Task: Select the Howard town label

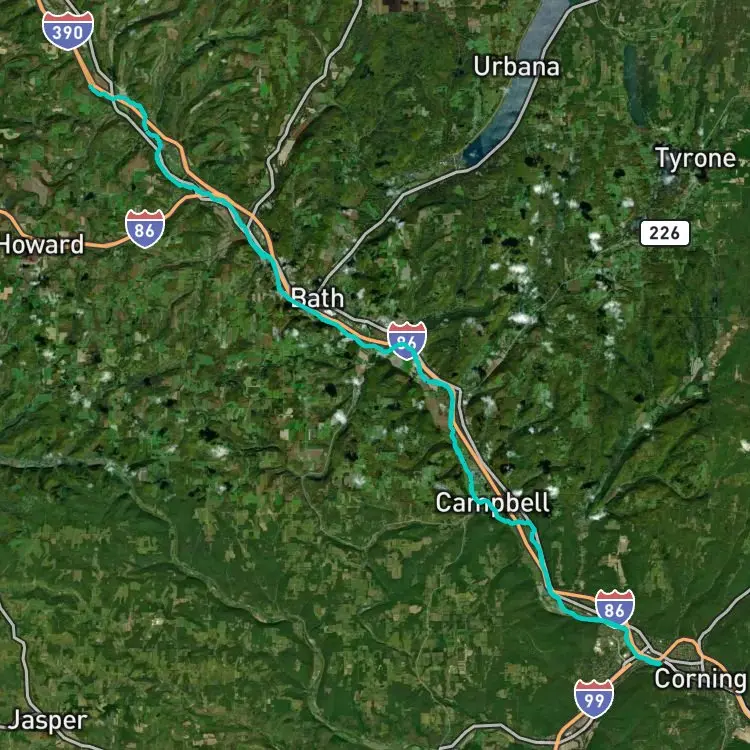Action: 42,244
